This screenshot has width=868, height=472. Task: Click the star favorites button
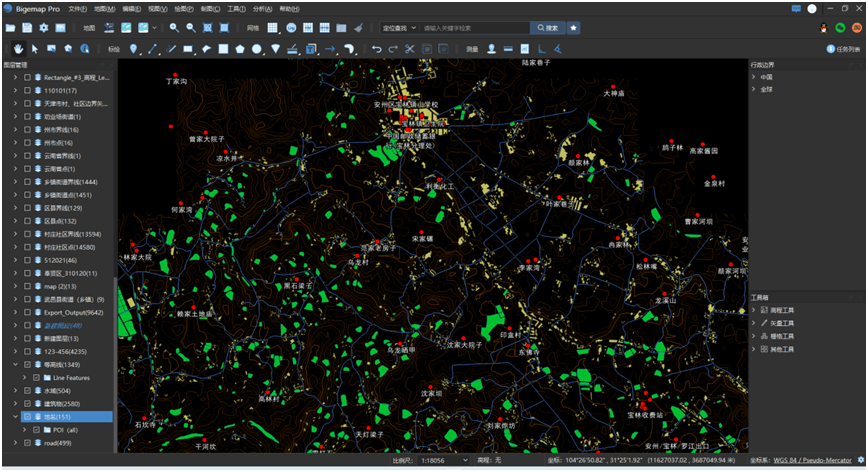pyautogui.click(x=574, y=28)
